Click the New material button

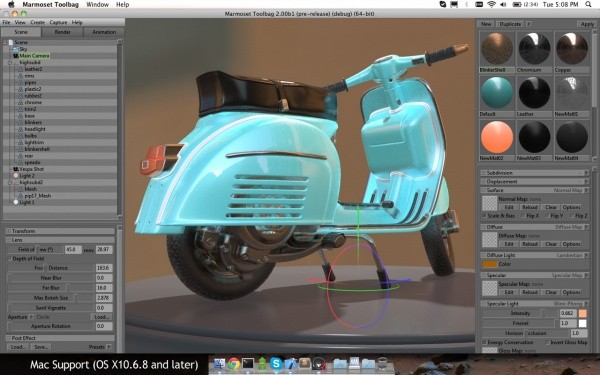pos(486,24)
